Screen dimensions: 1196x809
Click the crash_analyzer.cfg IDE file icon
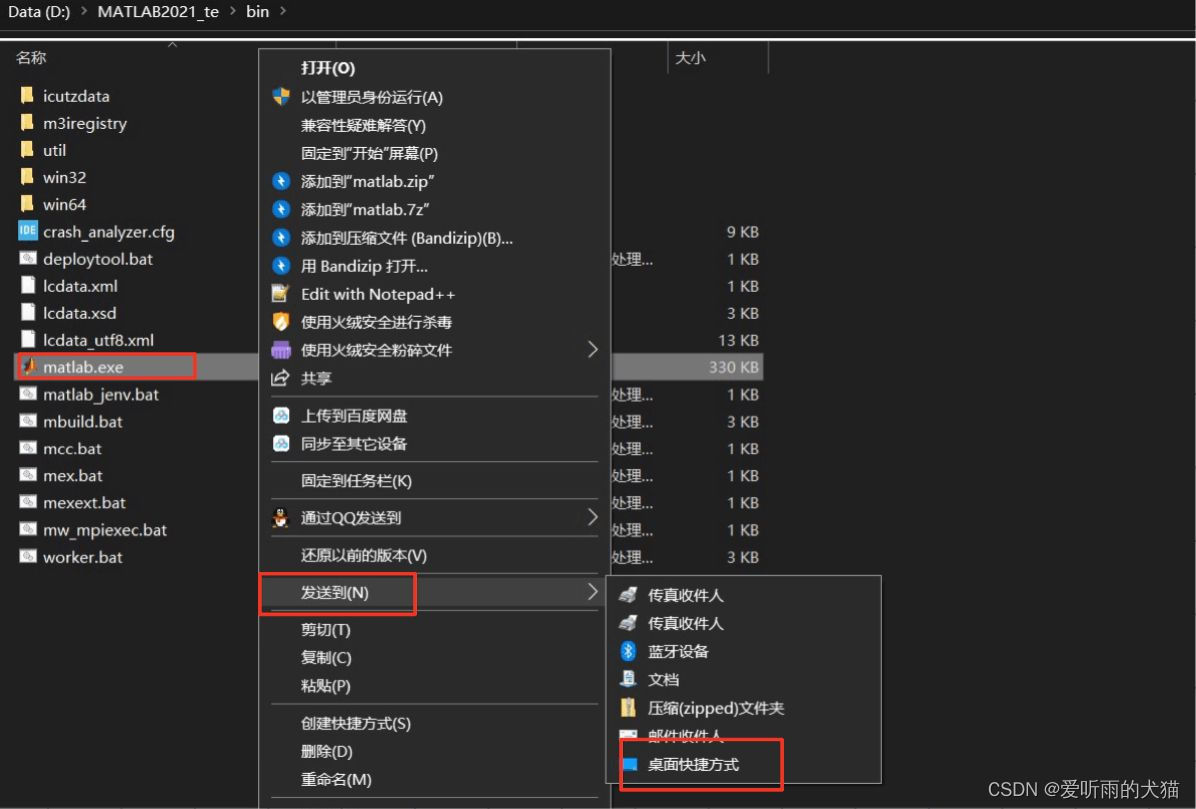27,231
